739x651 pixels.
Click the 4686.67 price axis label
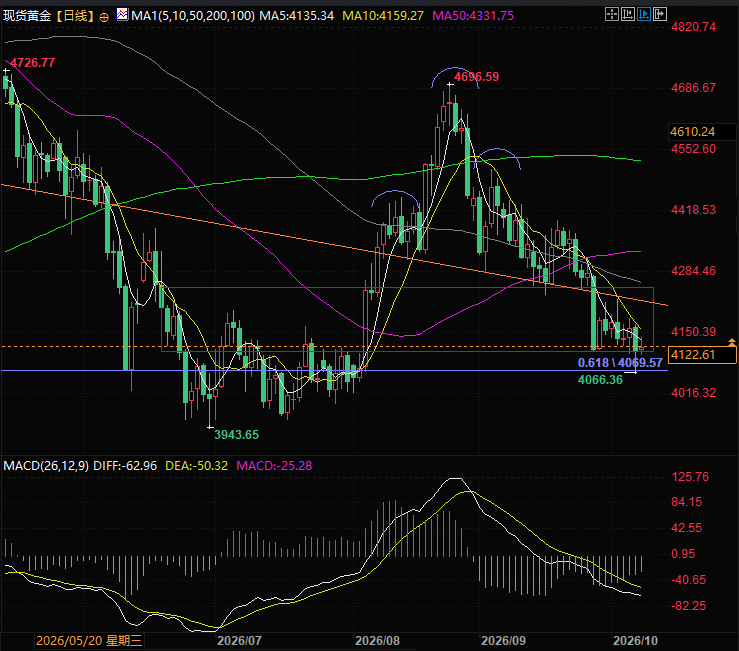coord(693,88)
